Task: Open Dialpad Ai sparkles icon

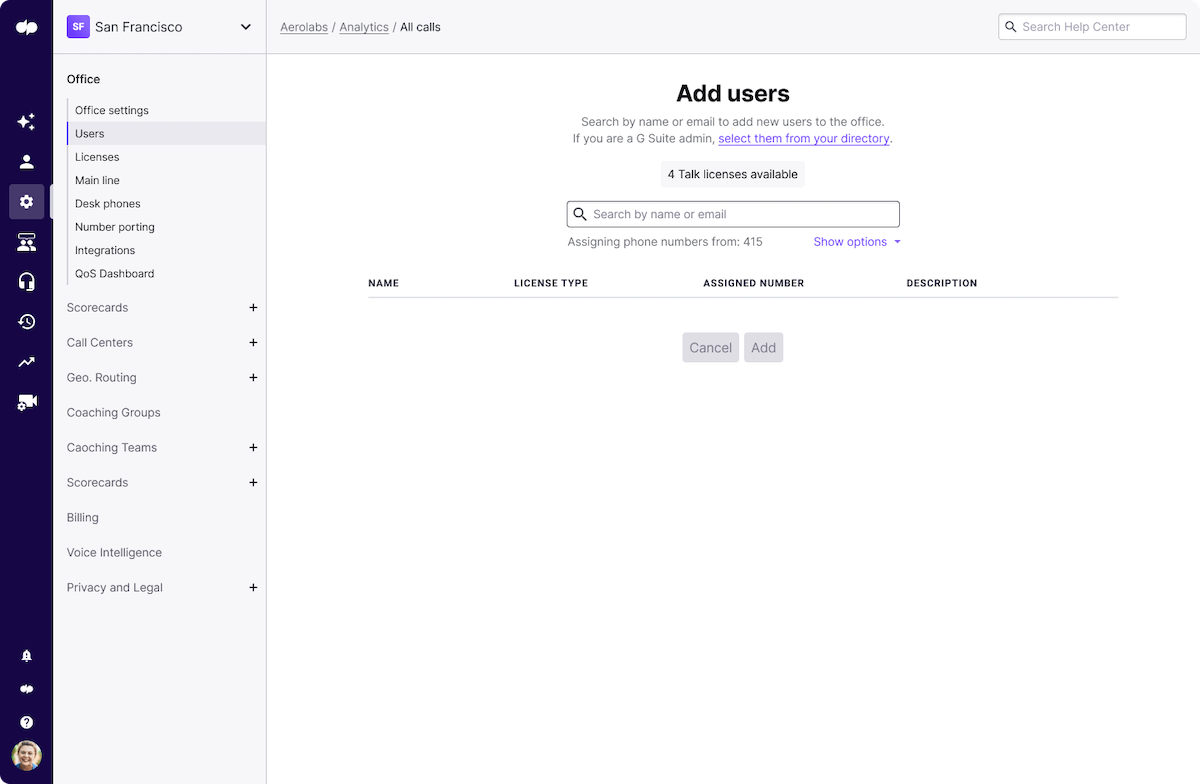Action: [26, 121]
